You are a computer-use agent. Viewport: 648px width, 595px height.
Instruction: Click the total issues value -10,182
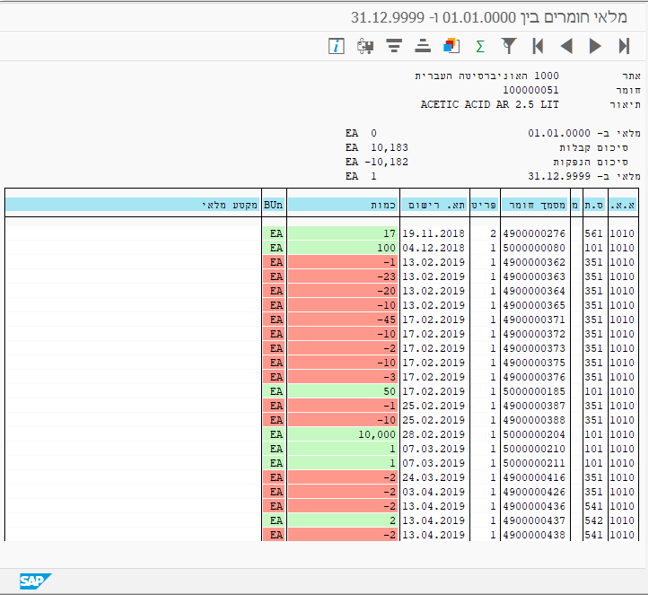pos(386,162)
